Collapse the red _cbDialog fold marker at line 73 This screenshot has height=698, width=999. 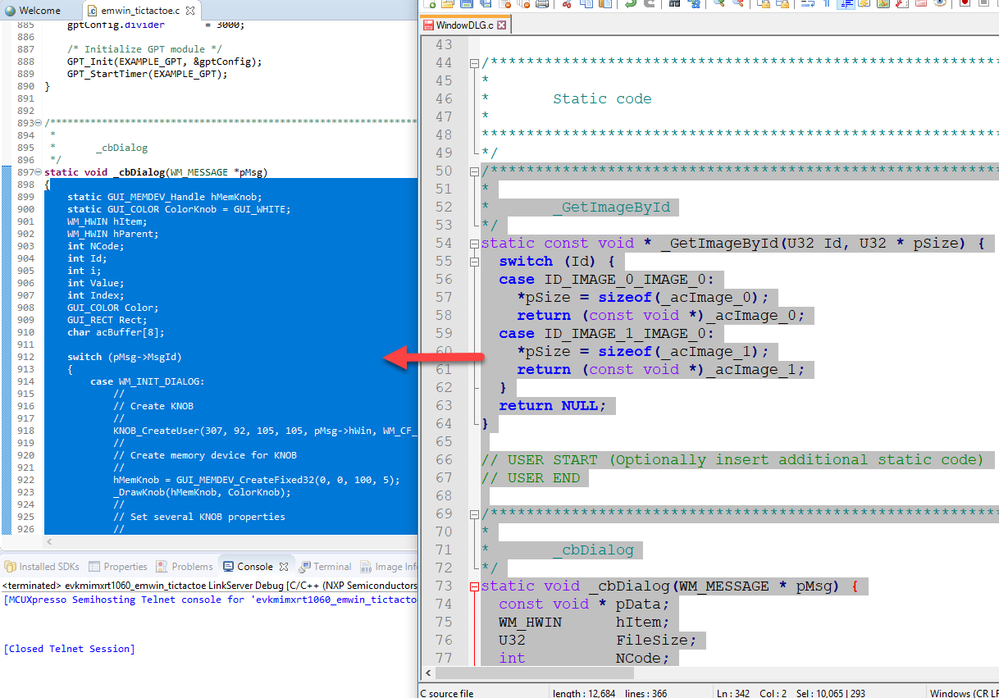tap(474, 587)
